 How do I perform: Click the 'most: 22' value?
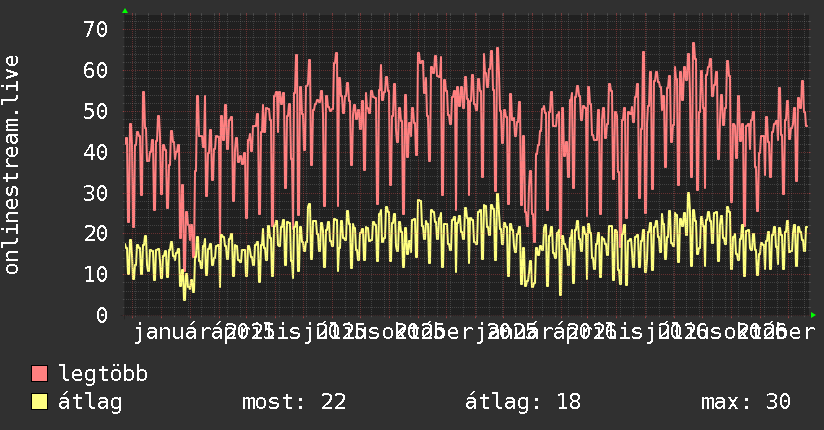[x=294, y=402]
